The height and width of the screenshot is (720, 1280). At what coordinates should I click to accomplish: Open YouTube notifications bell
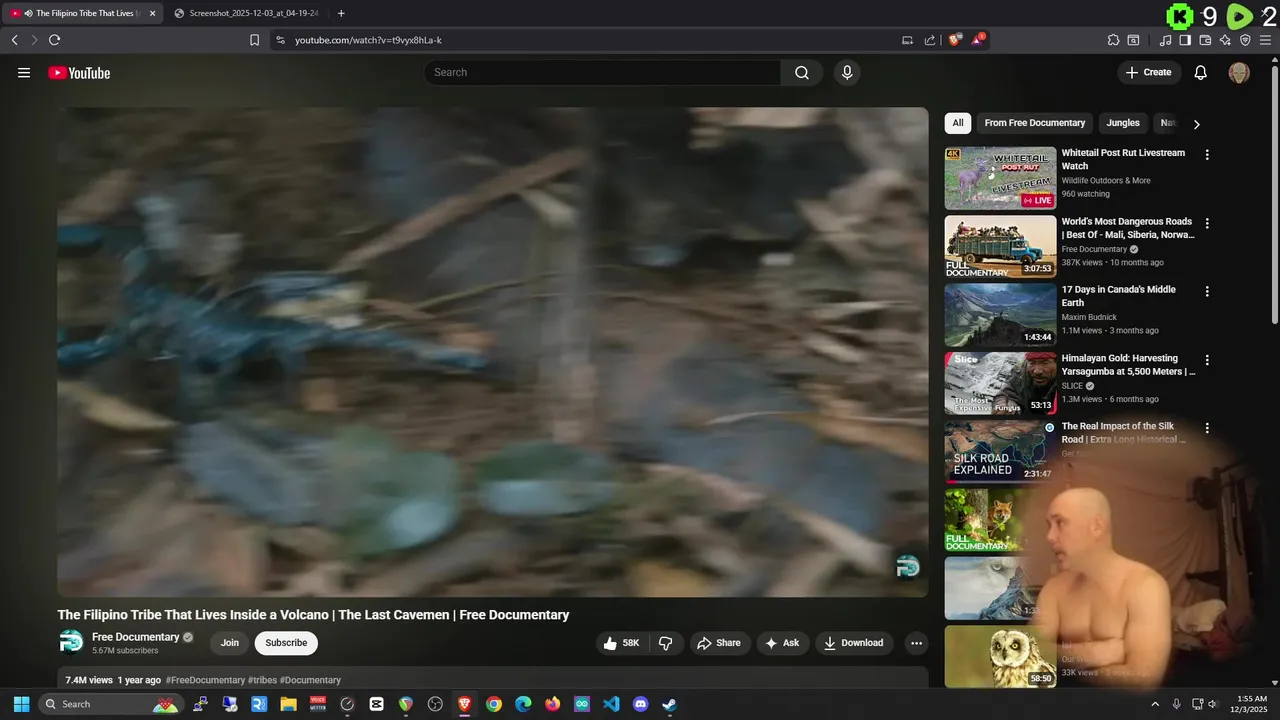pos(1201,72)
